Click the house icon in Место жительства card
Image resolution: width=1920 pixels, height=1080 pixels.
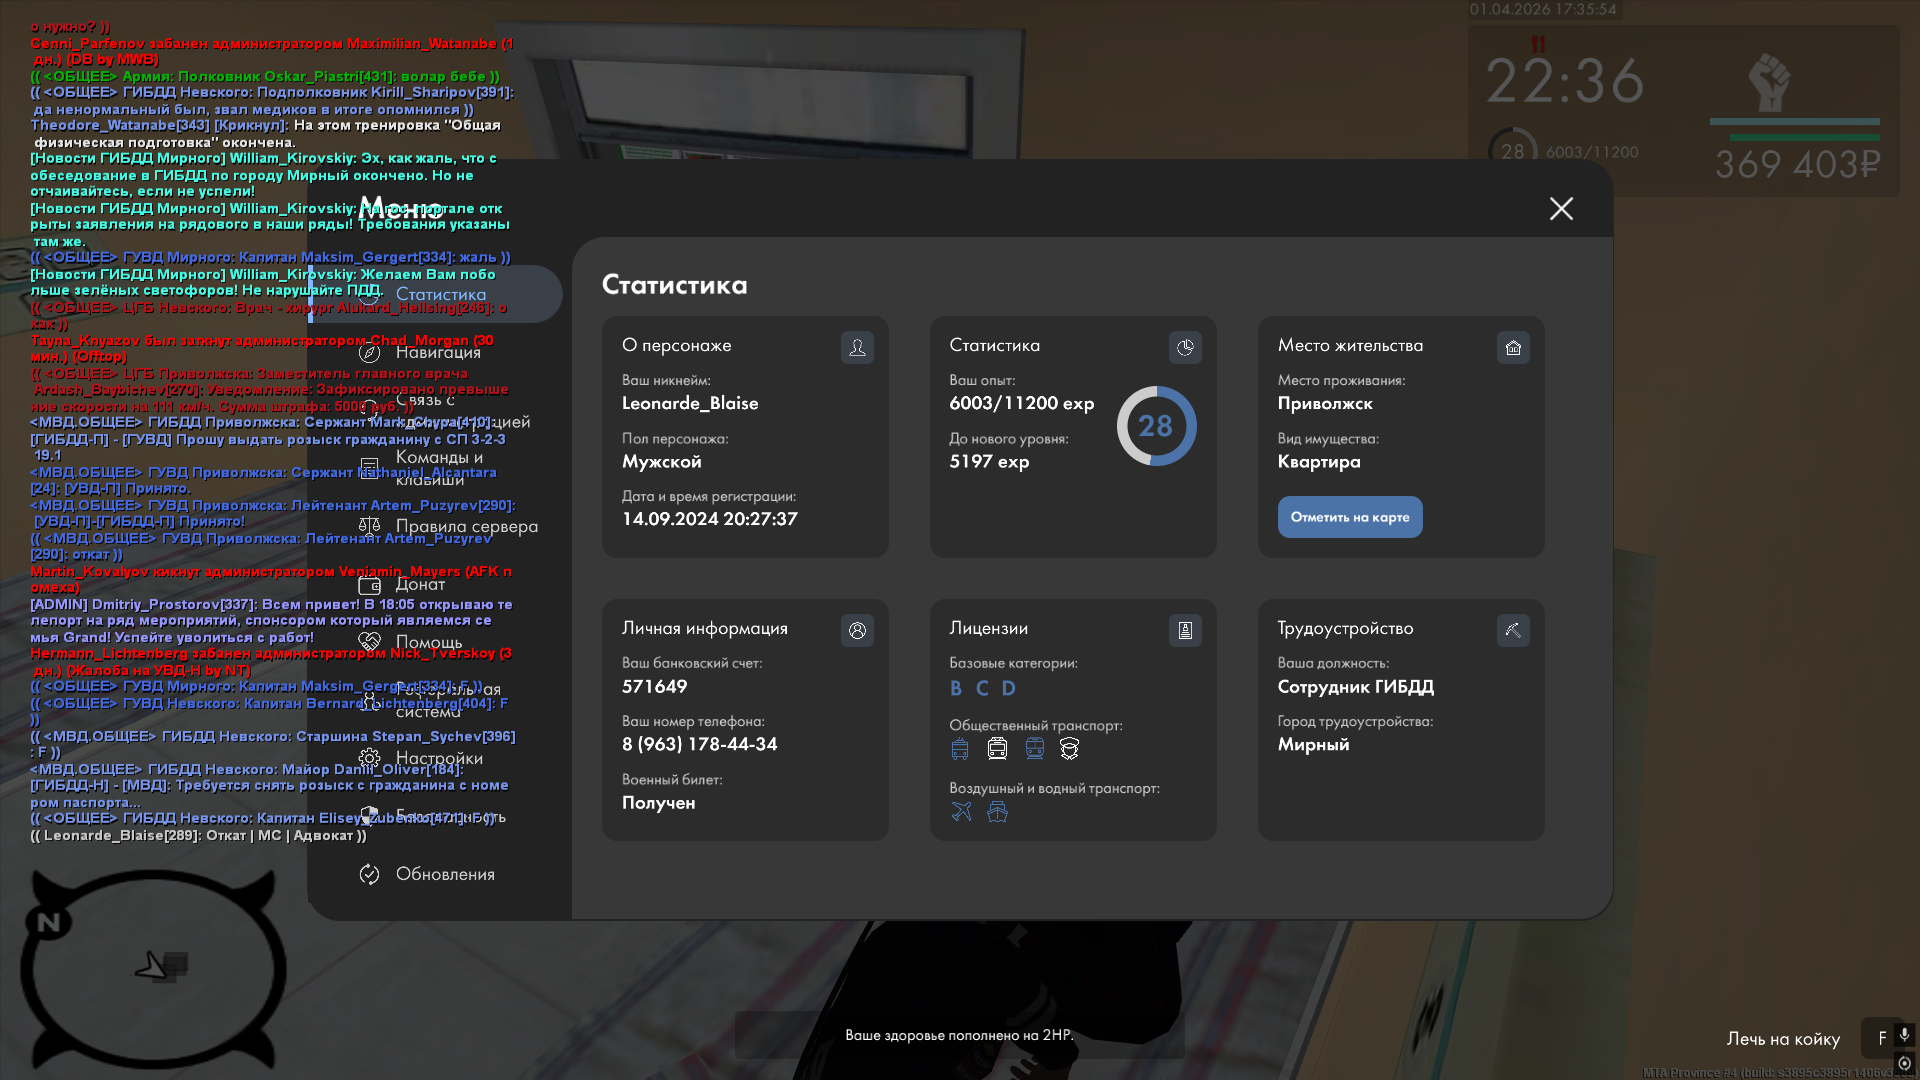[x=1513, y=347]
